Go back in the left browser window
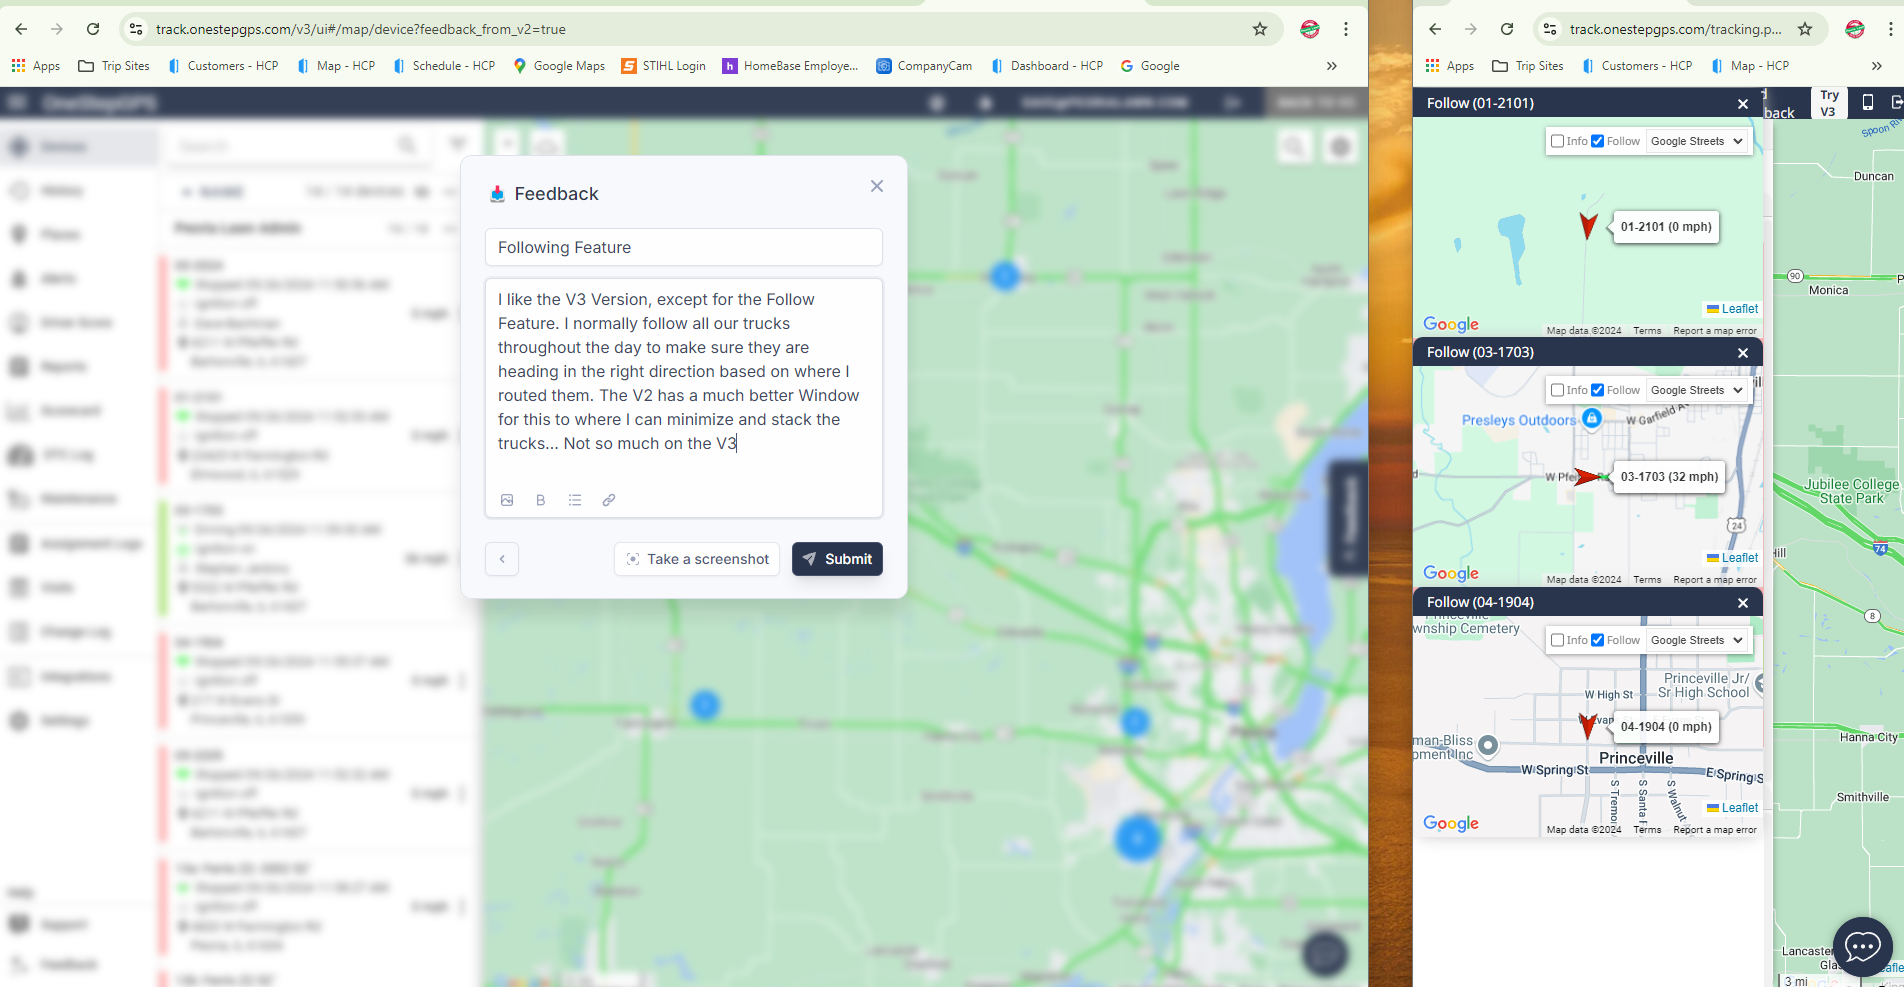This screenshot has width=1904, height=987. click(x=21, y=29)
